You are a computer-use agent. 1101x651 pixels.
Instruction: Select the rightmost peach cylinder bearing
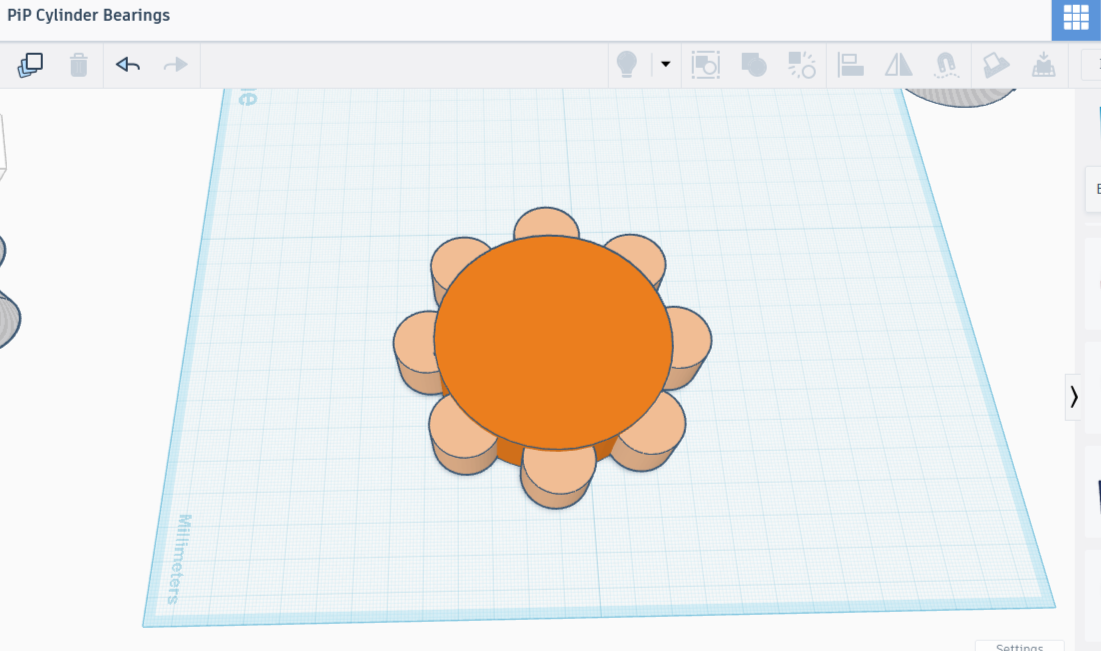tap(691, 348)
